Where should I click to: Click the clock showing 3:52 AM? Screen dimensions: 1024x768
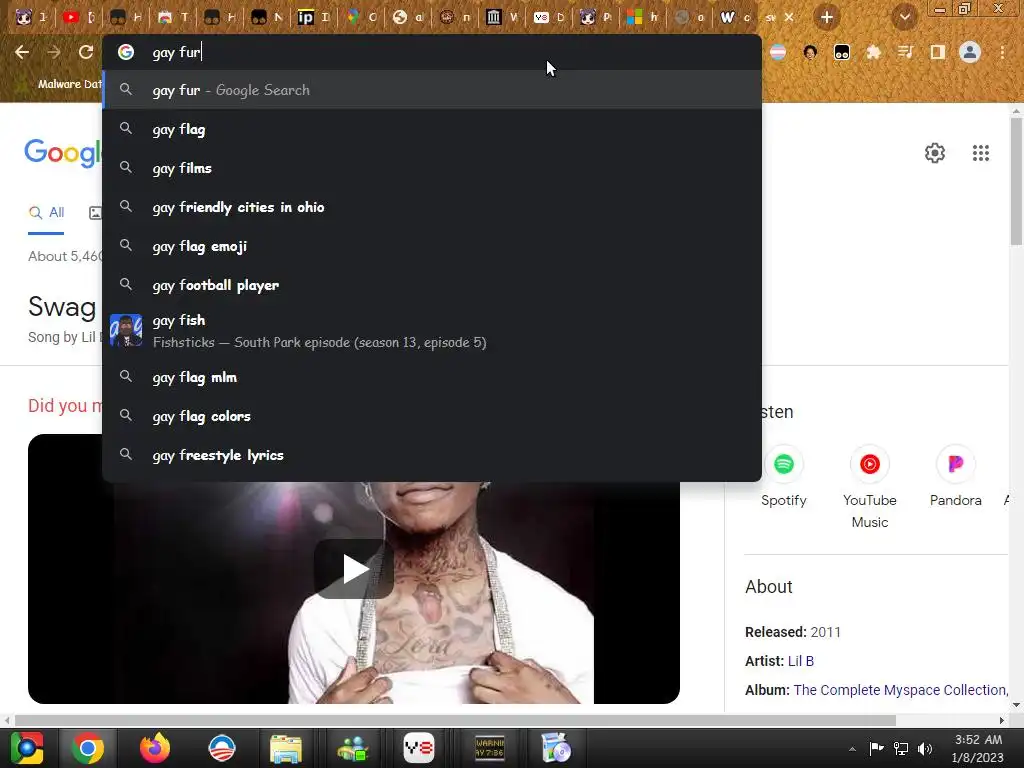(978, 740)
